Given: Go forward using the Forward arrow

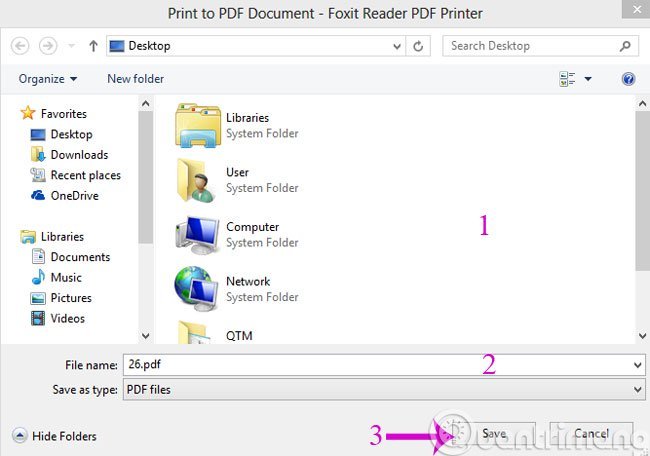Looking at the screenshot, I should click(48, 46).
